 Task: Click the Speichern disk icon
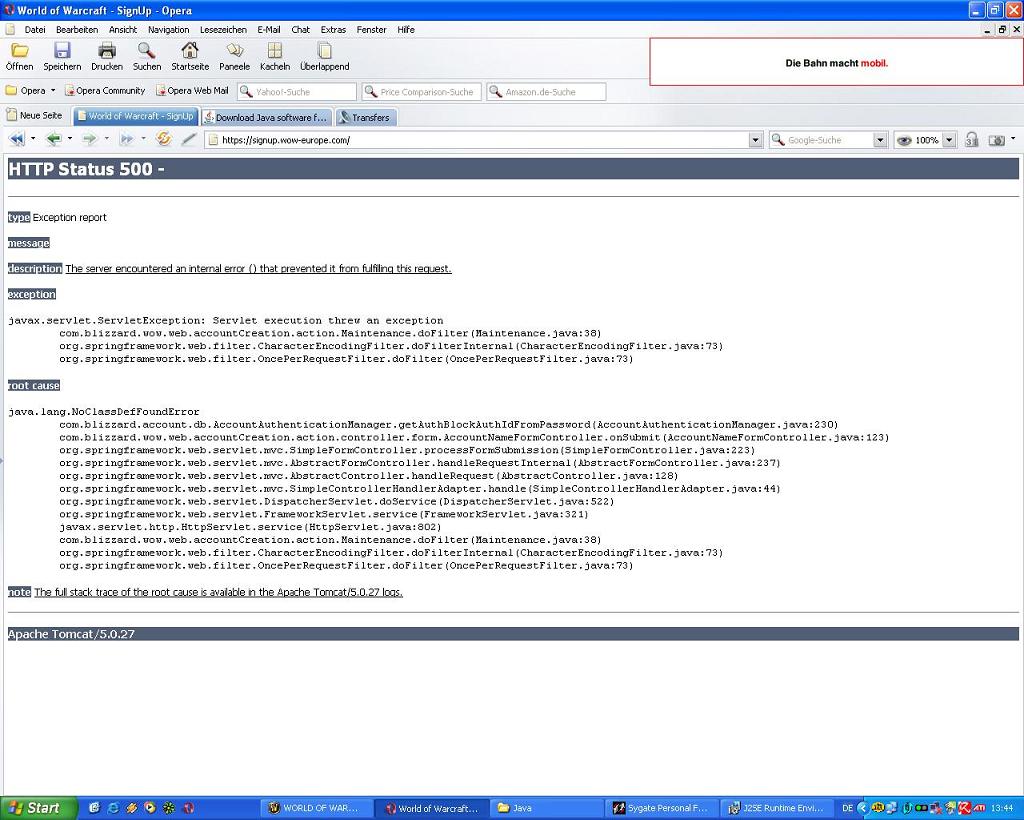point(62,50)
